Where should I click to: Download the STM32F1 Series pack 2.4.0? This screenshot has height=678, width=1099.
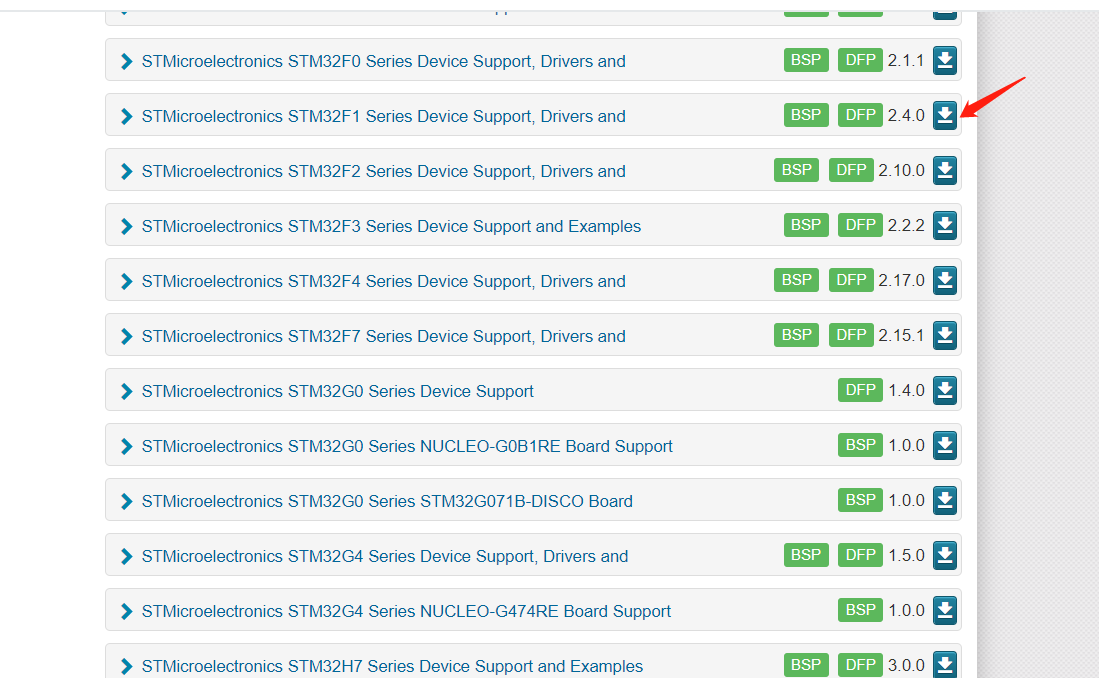(x=945, y=115)
